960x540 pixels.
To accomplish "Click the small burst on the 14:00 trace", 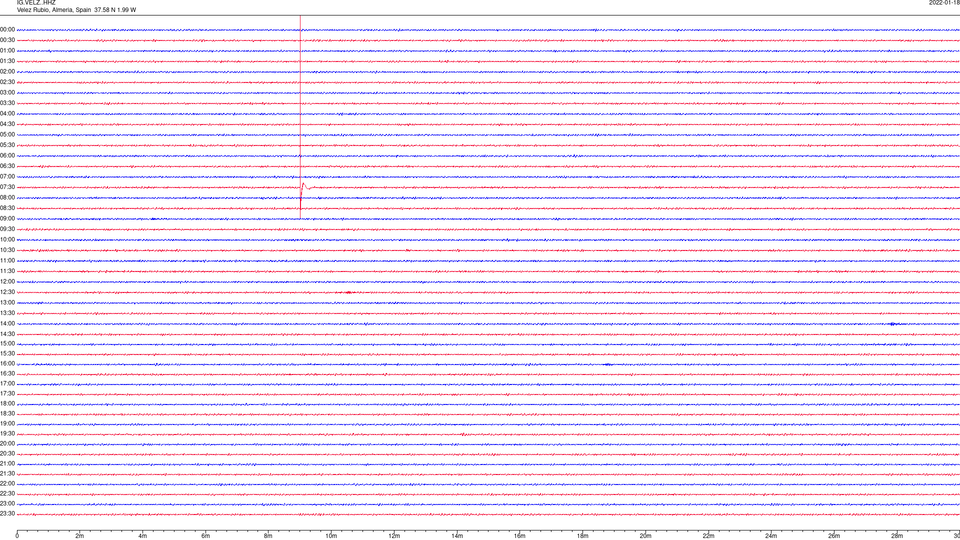I will coord(893,324).
